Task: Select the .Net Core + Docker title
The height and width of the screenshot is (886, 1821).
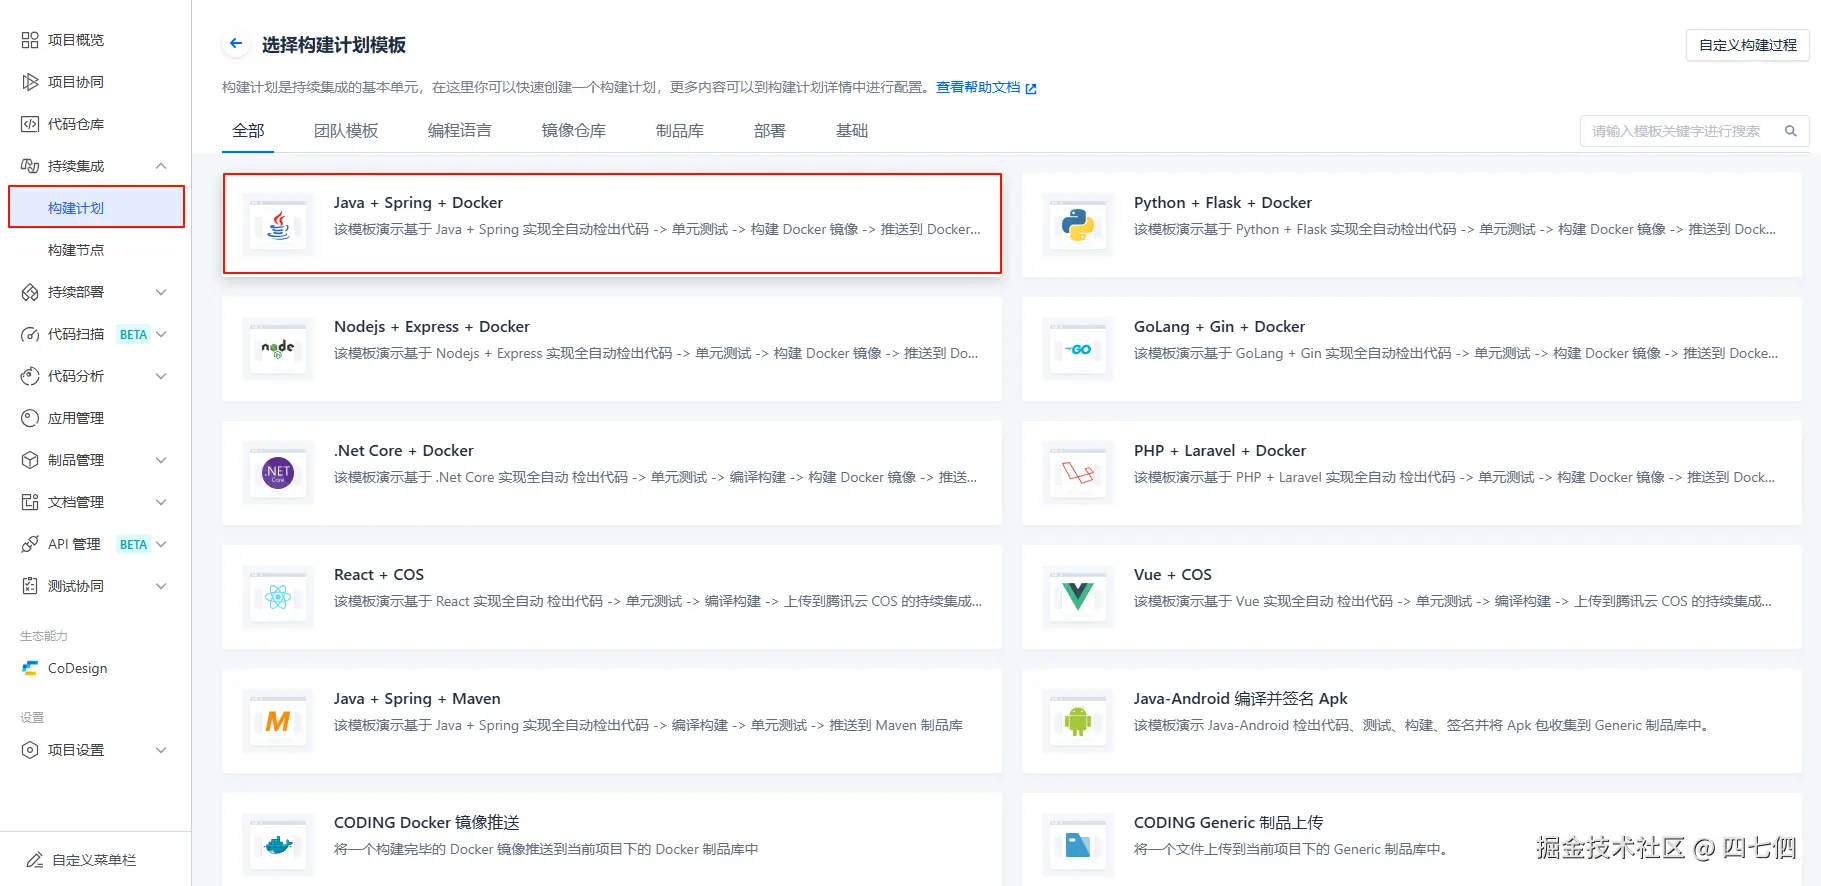Action: tap(404, 450)
